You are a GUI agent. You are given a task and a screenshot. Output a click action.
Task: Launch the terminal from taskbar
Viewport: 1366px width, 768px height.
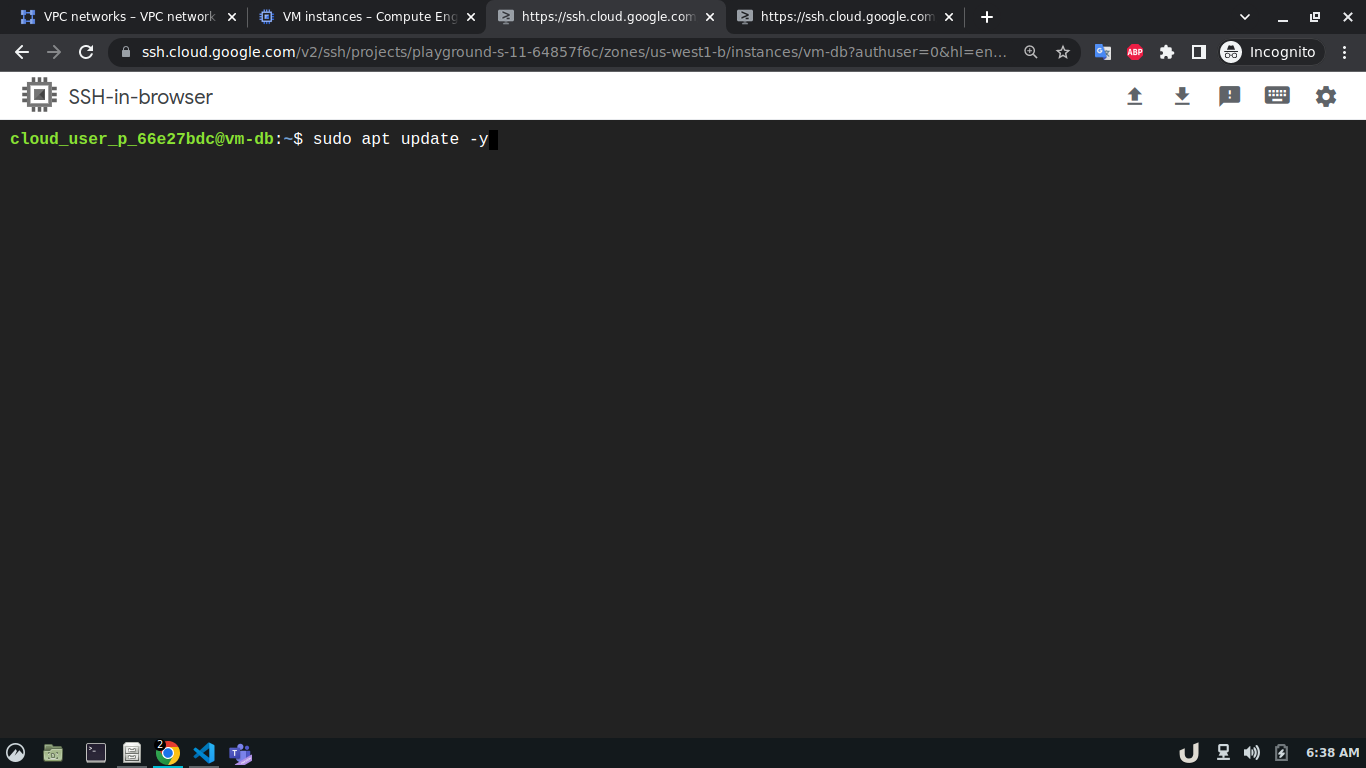(96, 753)
